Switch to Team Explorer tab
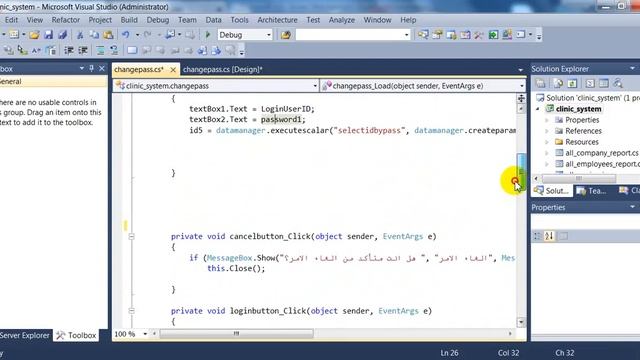The width and height of the screenshot is (640, 360). tap(591, 191)
